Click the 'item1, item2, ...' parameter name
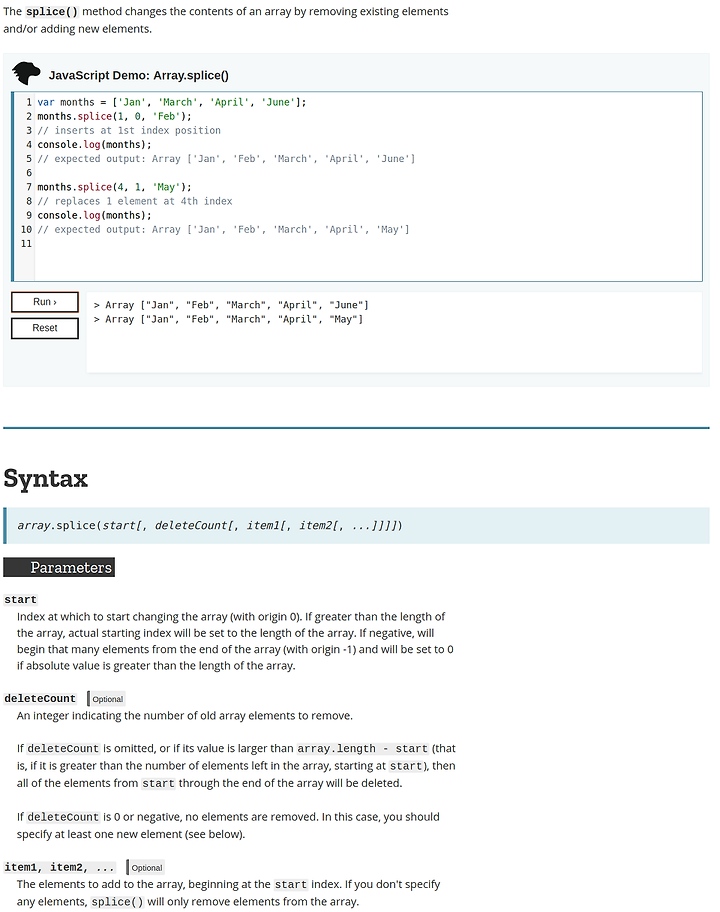Image resolution: width=720 pixels, height=912 pixels. (59, 867)
